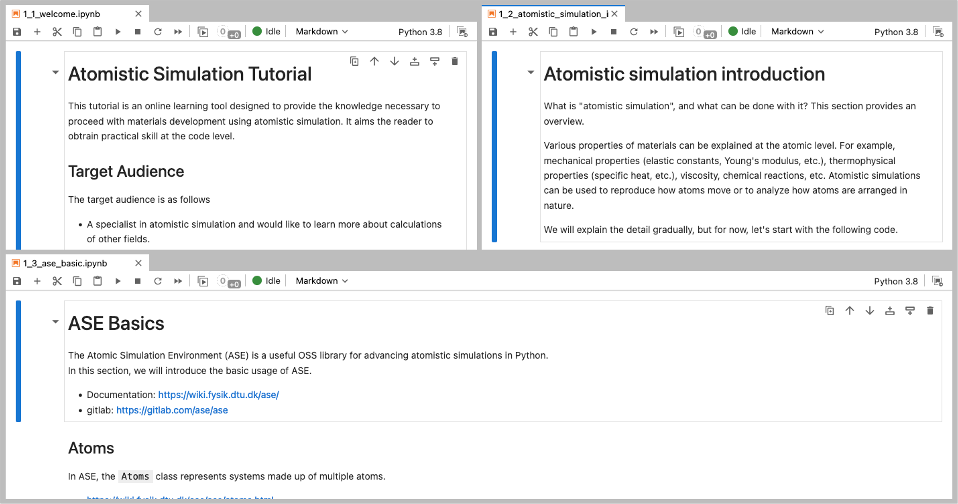Restart and run all in 1_1_welcome
Image resolution: width=958 pixels, height=504 pixels.
click(x=178, y=32)
